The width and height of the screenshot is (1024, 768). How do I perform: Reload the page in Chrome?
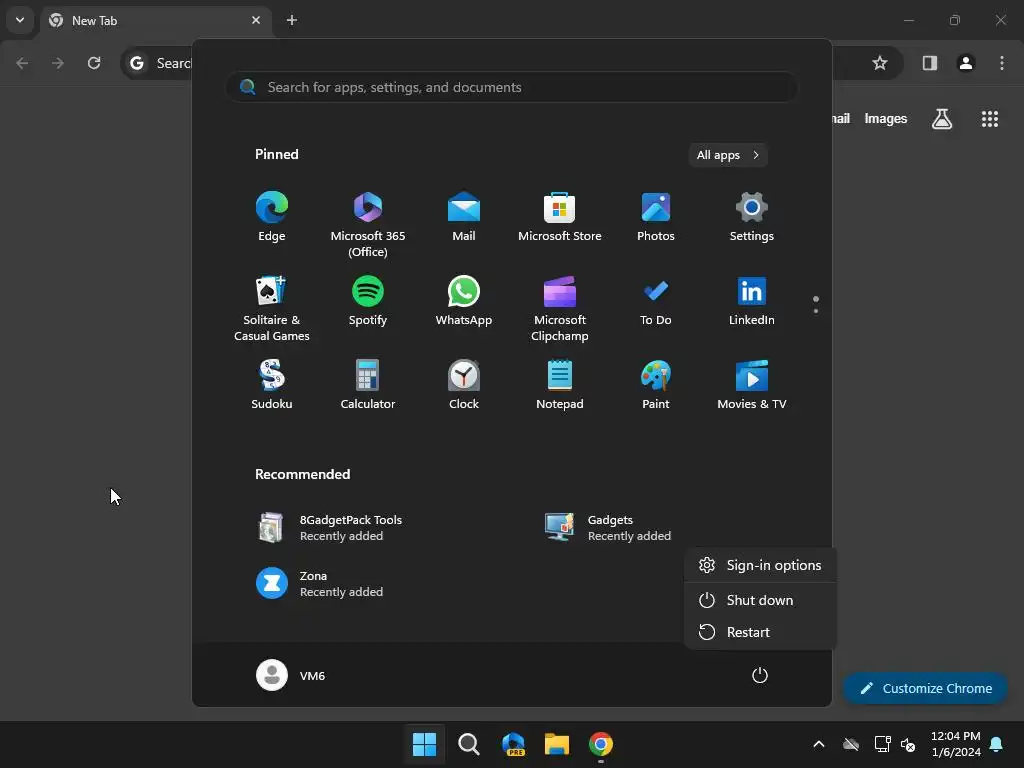point(94,63)
